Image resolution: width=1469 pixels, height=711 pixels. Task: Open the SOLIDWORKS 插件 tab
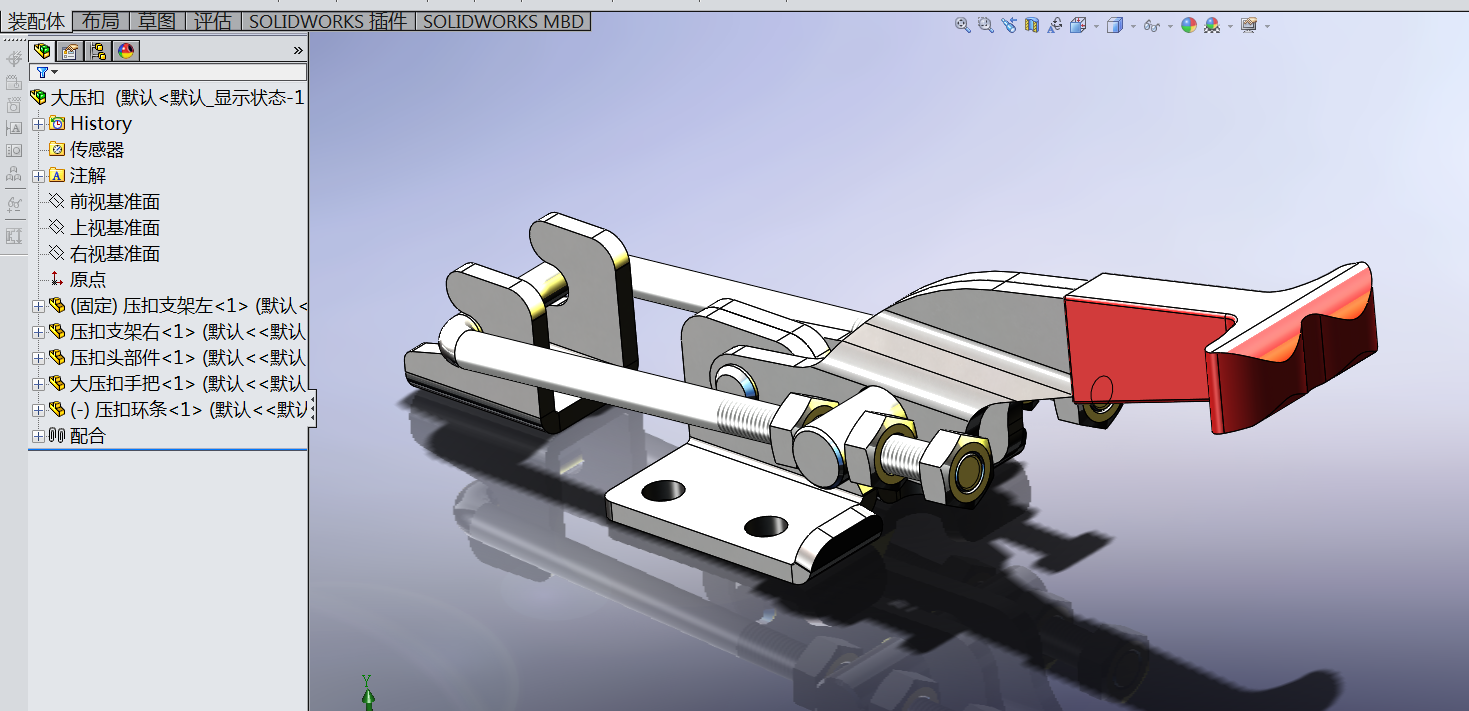(328, 21)
